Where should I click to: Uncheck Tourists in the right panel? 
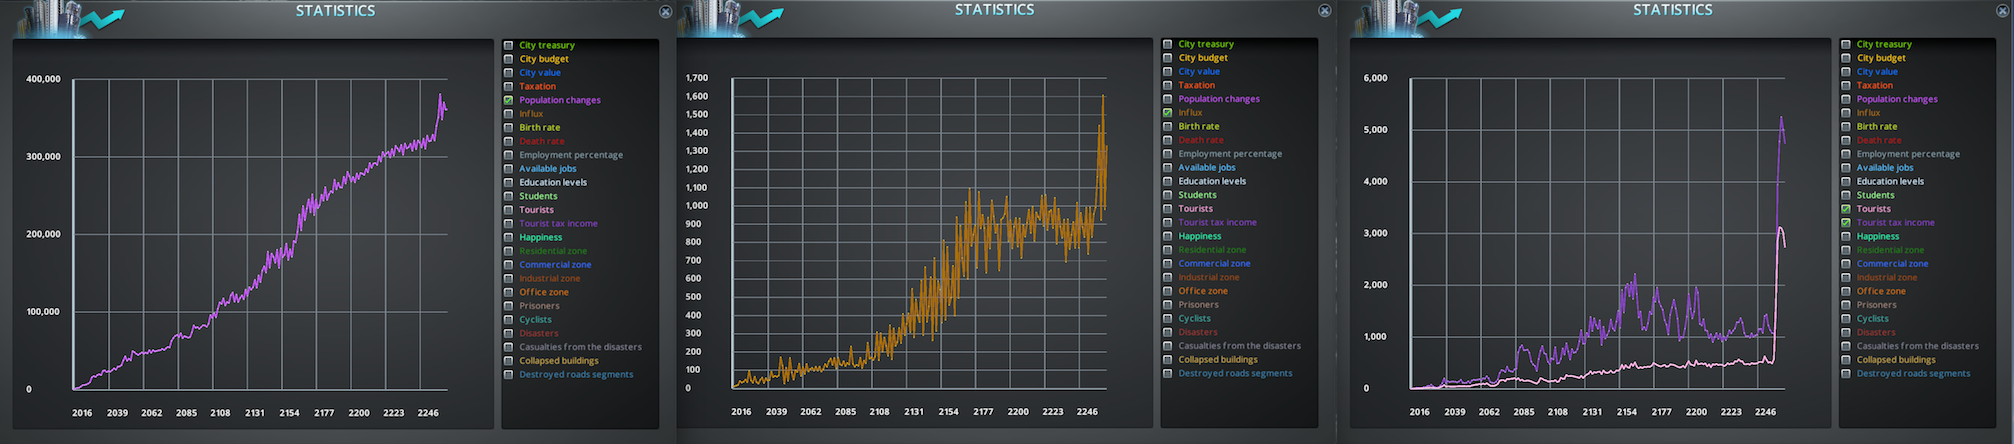coord(1846,209)
